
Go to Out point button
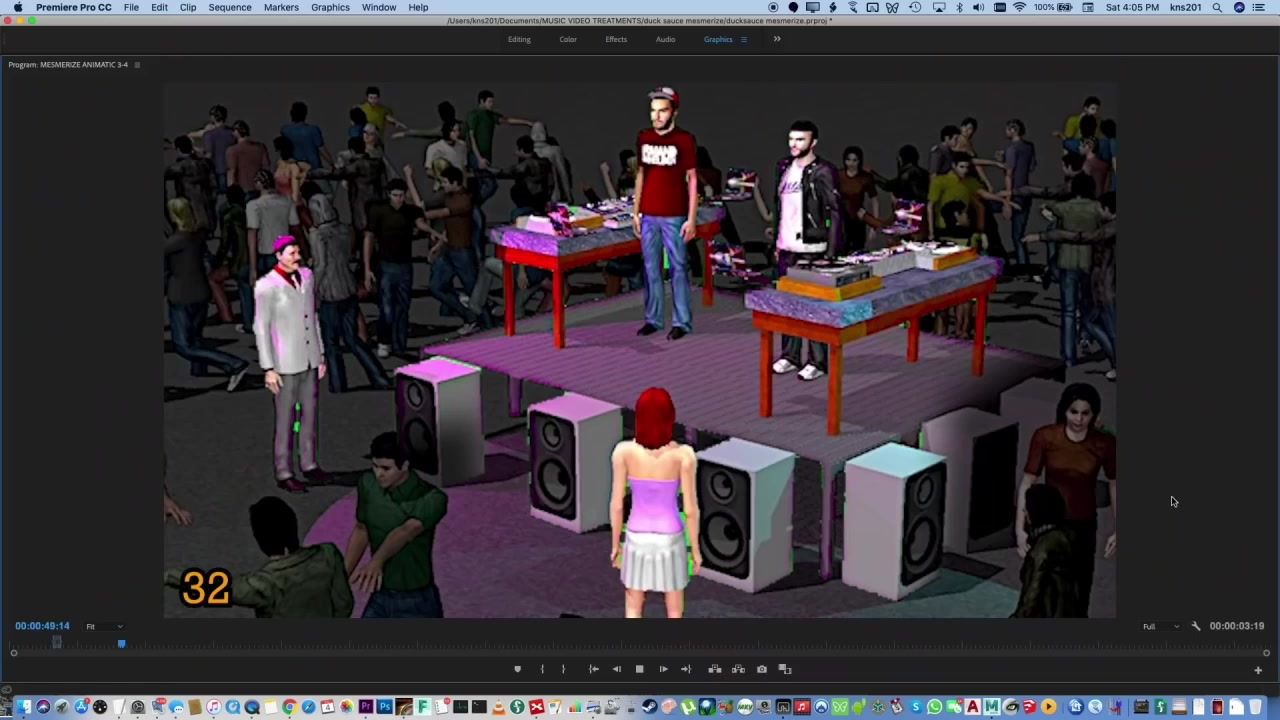click(x=686, y=669)
